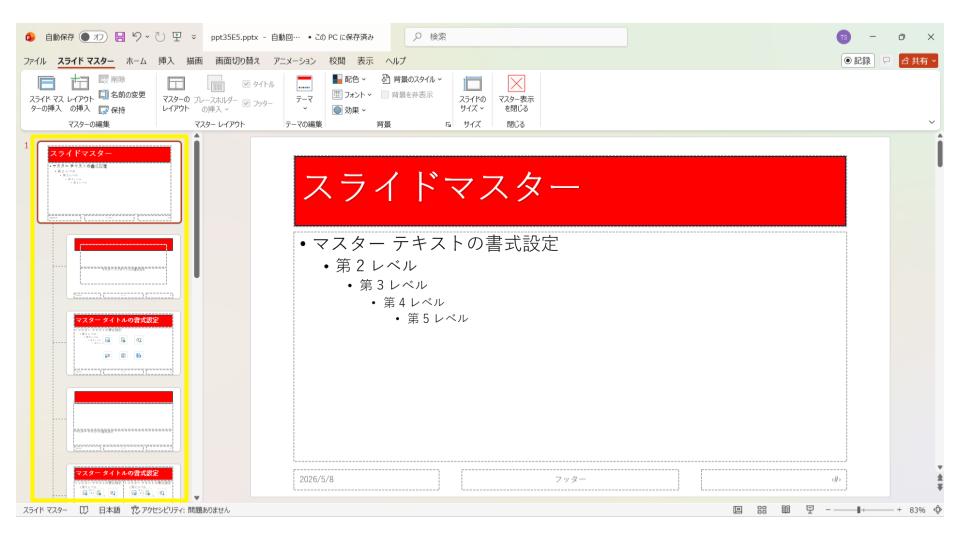Click the user account avatar
The width and height of the screenshot is (960, 540).
point(844,37)
